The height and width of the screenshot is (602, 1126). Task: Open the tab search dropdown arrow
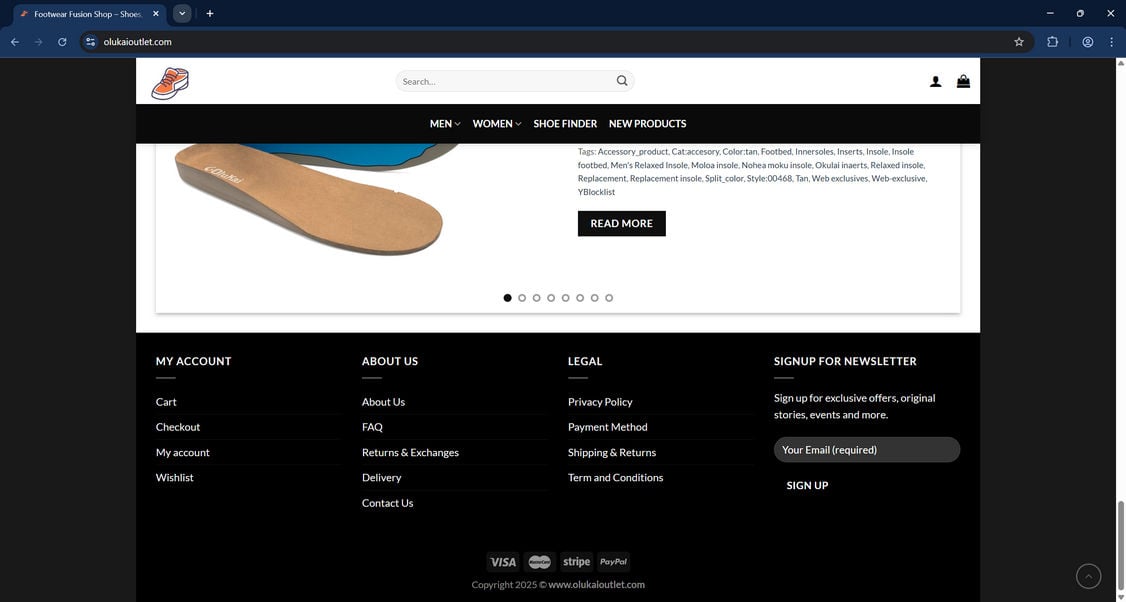point(182,14)
